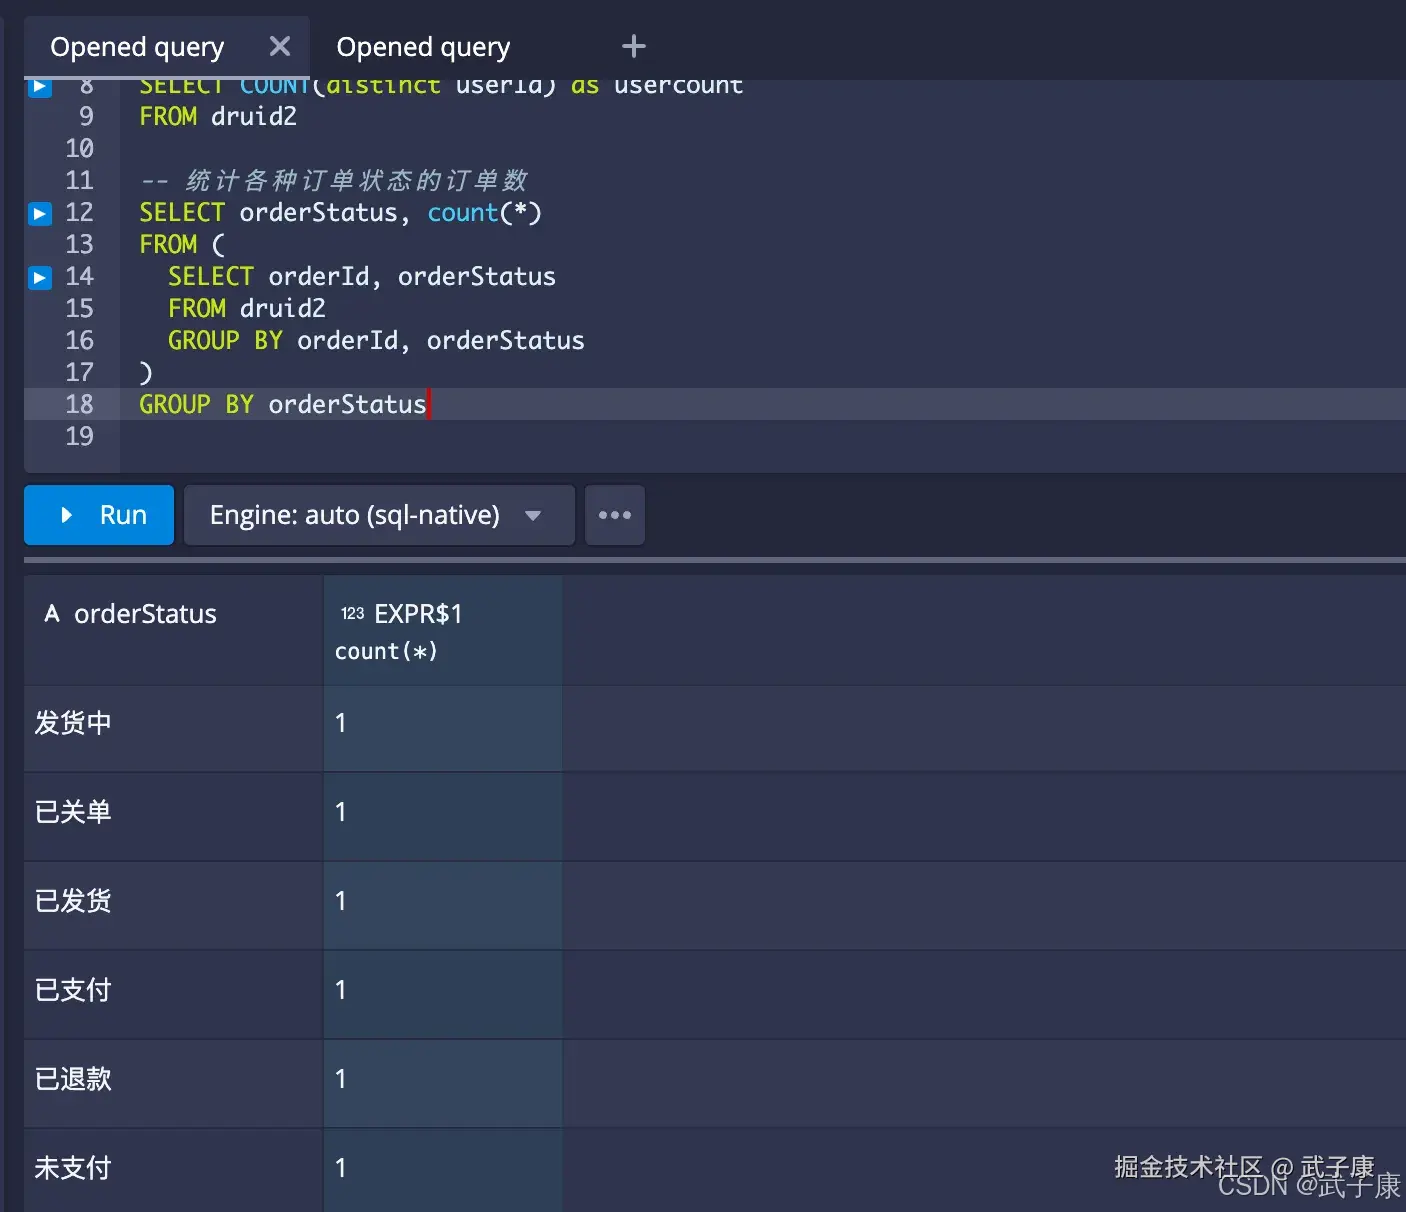Click the count value for 已支付
This screenshot has height=1212, width=1406.
pyautogui.click(x=443, y=995)
